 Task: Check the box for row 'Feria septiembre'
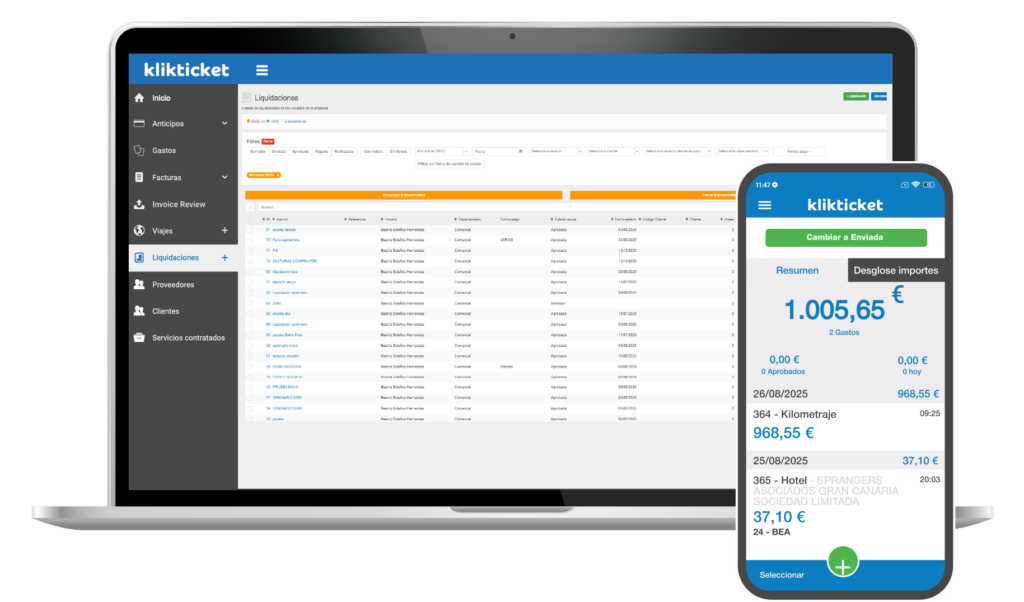(x=249, y=240)
